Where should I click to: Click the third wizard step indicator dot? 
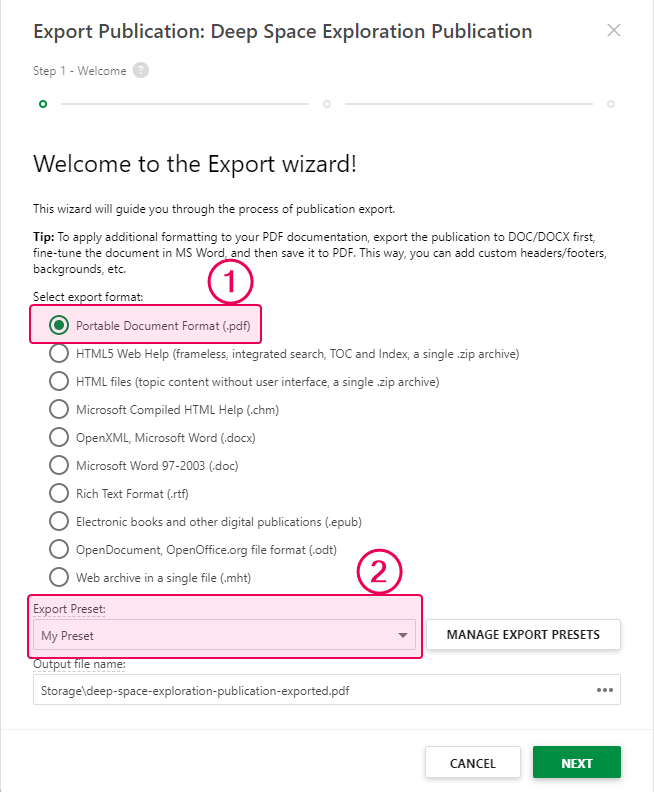click(x=611, y=103)
